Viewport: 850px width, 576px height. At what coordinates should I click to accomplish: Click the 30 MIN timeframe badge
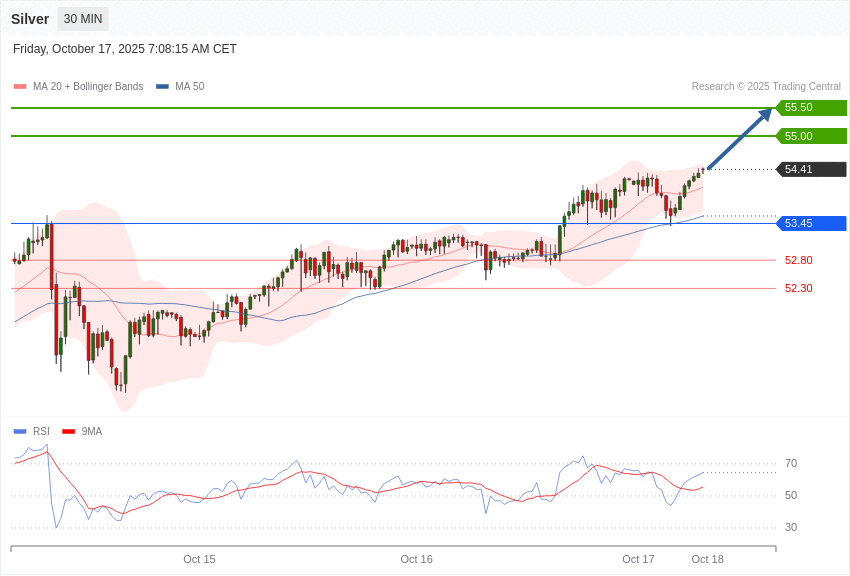(x=83, y=19)
